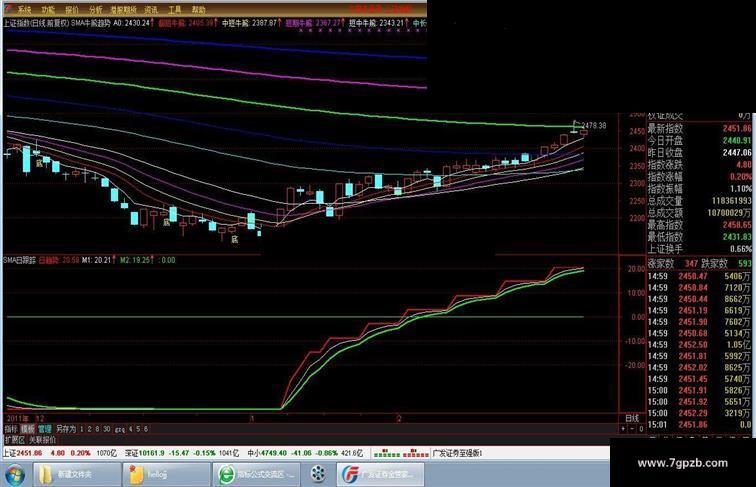
Task: Click the 另存为 button
Action: (66, 428)
